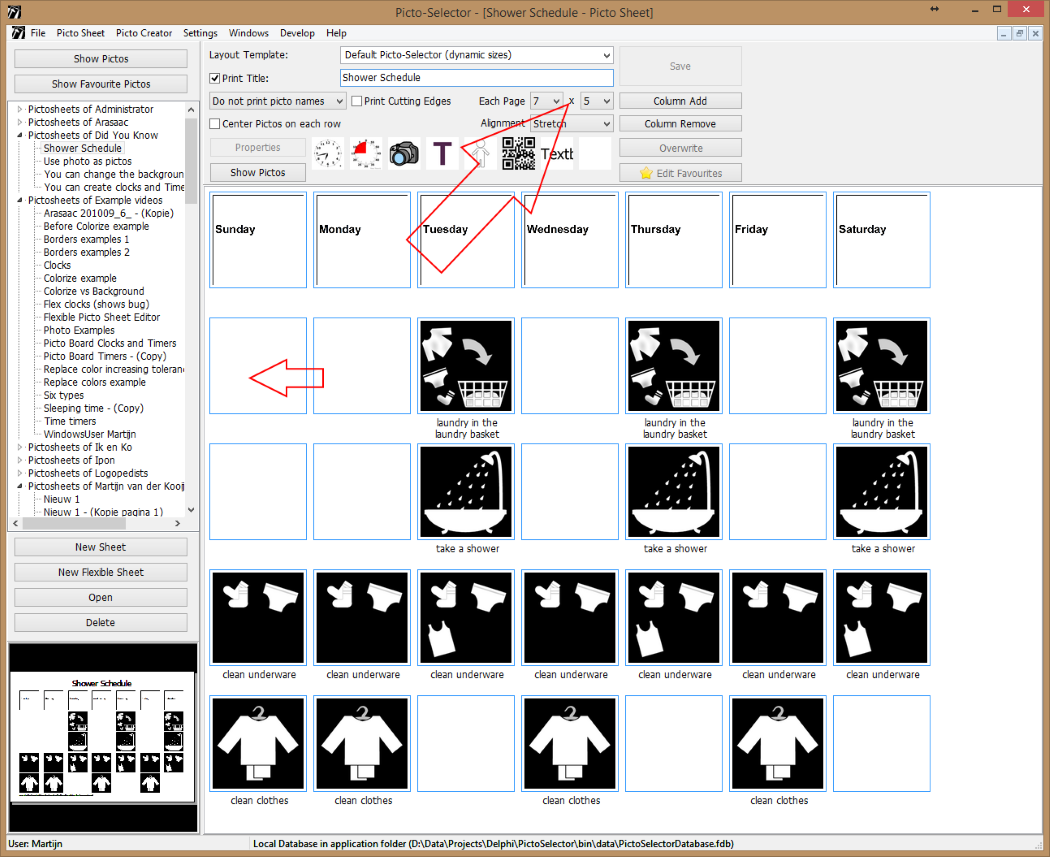Select the purple T text icon
The width and height of the screenshot is (1050, 857).
pos(442,153)
